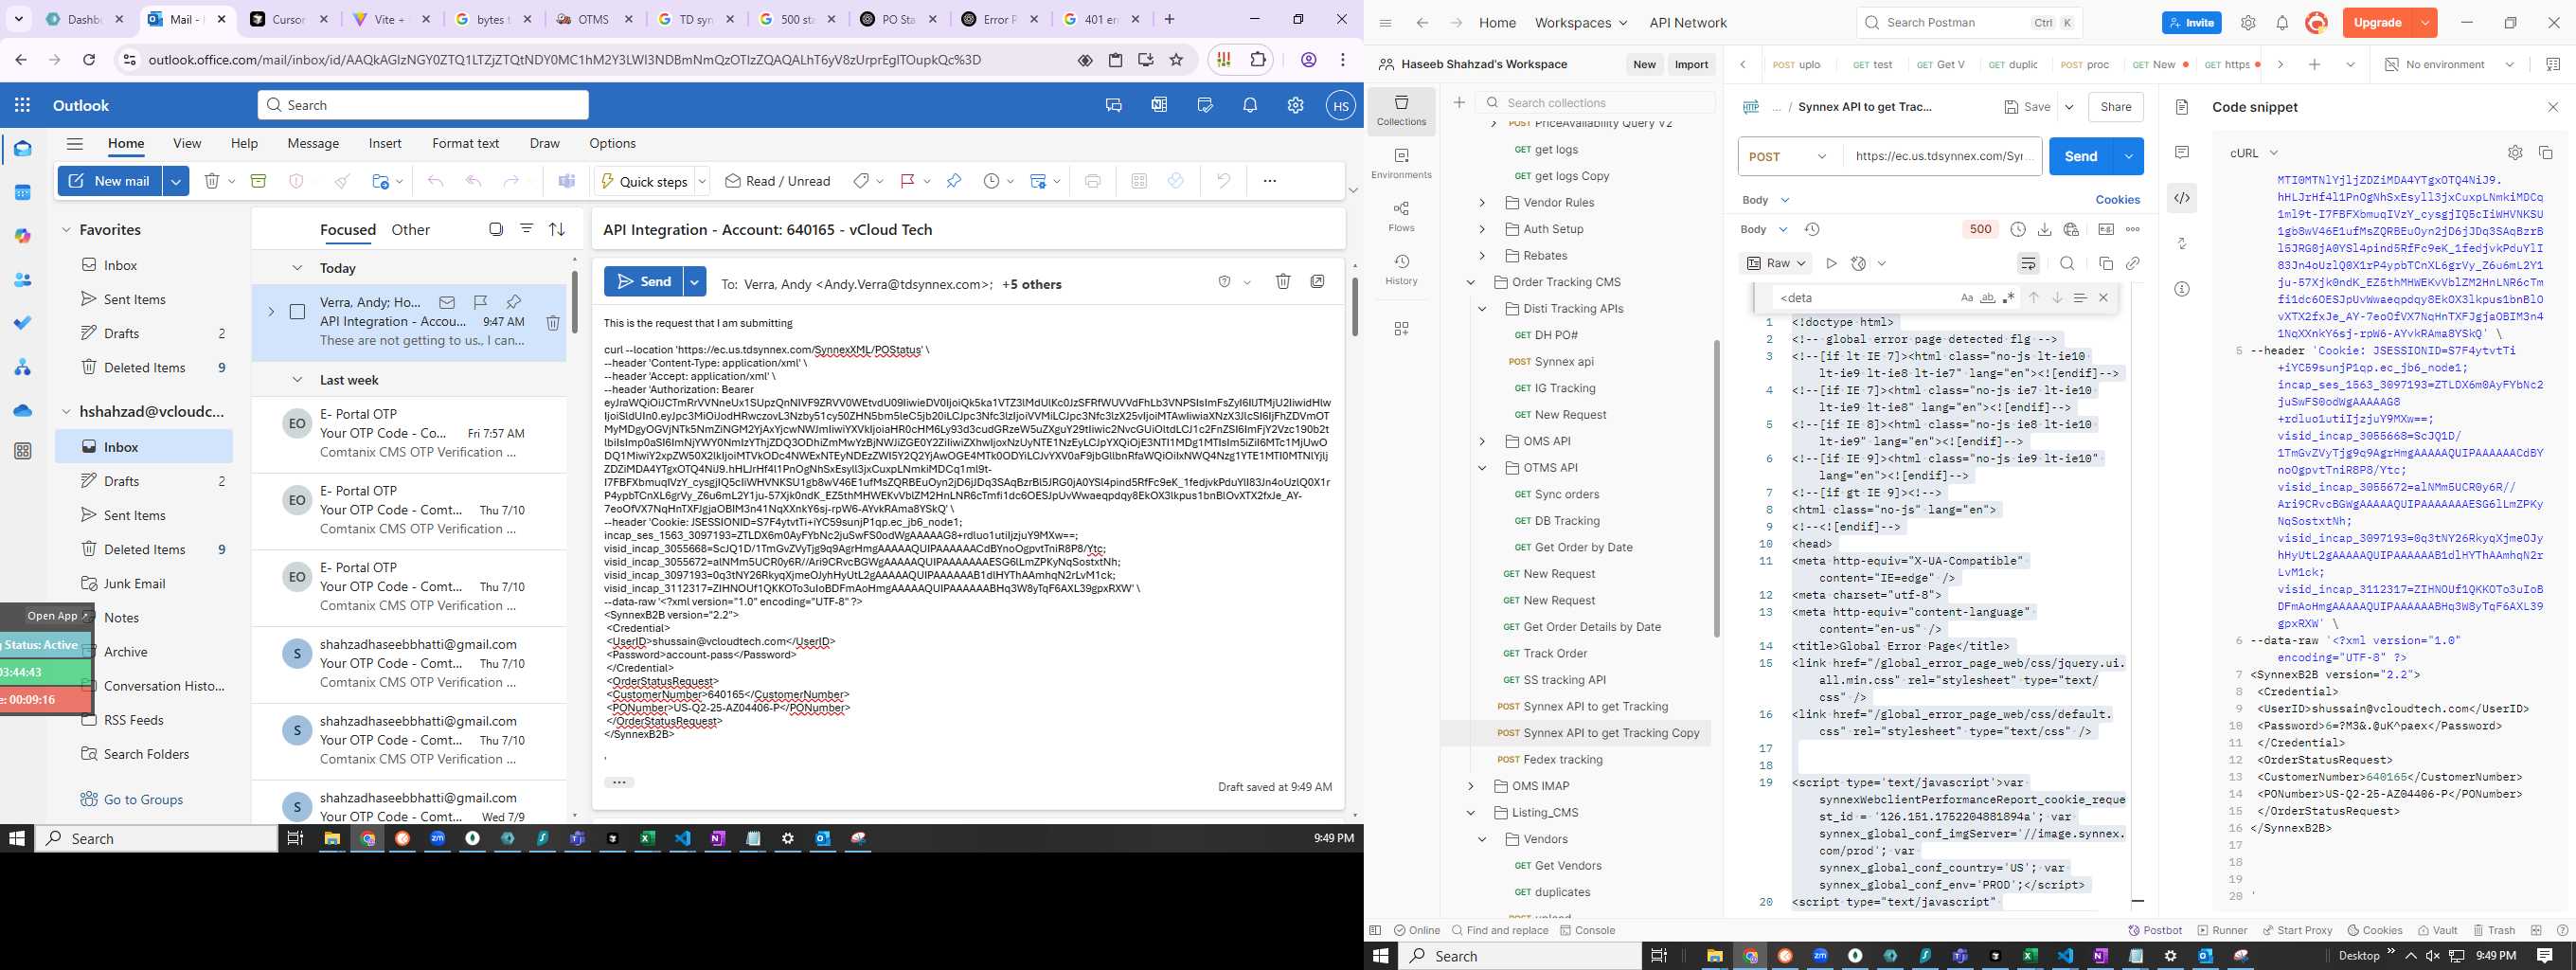Toggle regex mode in response search
2576x970 pixels.
click(x=2009, y=298)
